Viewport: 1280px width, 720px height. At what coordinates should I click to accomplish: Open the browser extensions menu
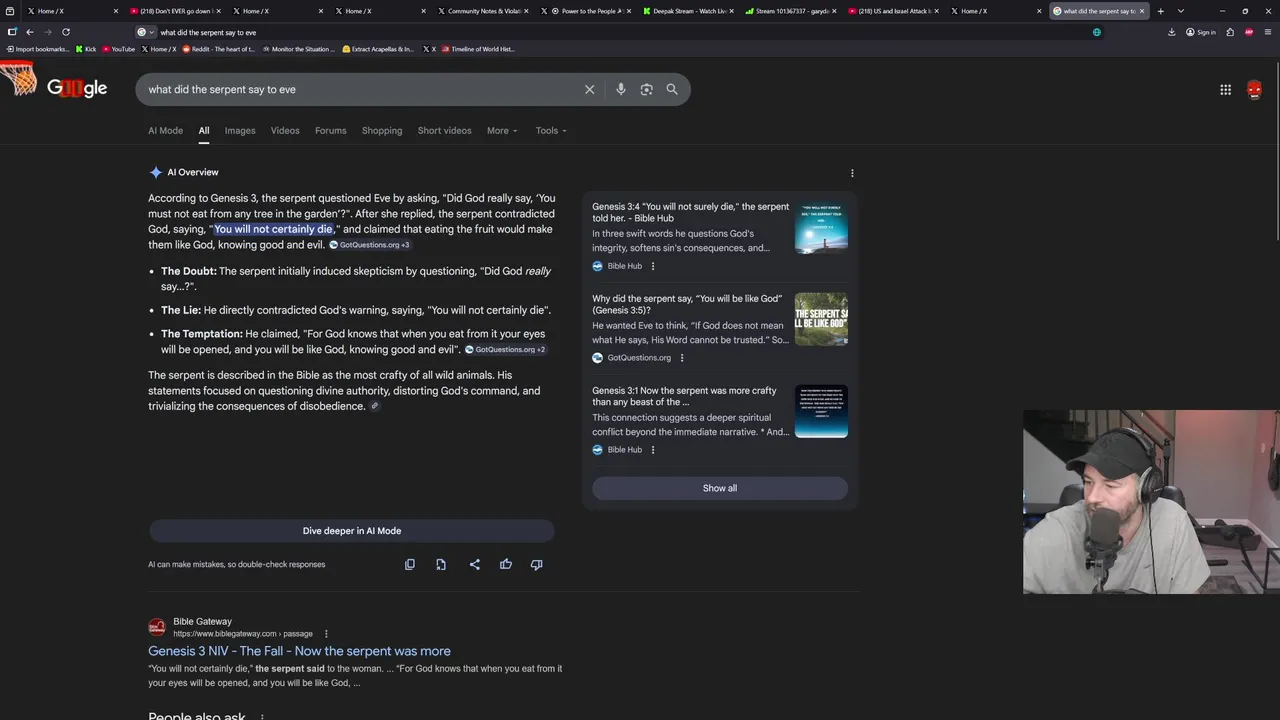[1231, 32]
